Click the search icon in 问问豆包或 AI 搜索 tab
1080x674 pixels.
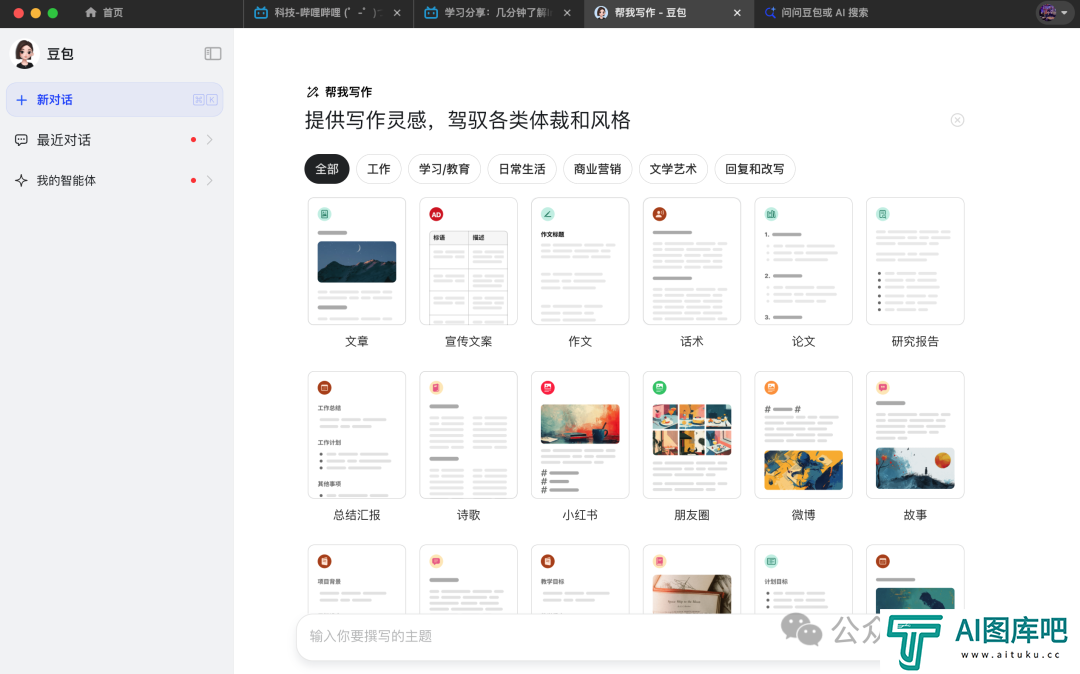pos(770,12)
